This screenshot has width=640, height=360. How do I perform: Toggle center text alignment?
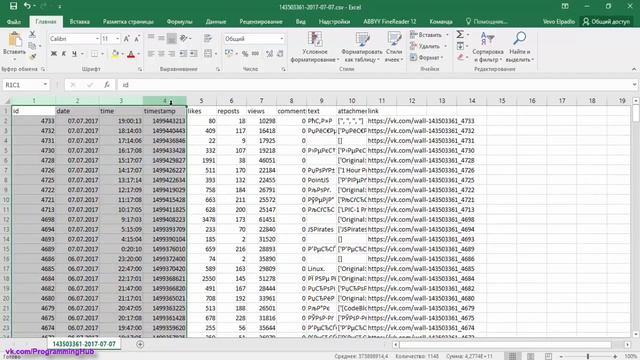click(x=162, y=54)
